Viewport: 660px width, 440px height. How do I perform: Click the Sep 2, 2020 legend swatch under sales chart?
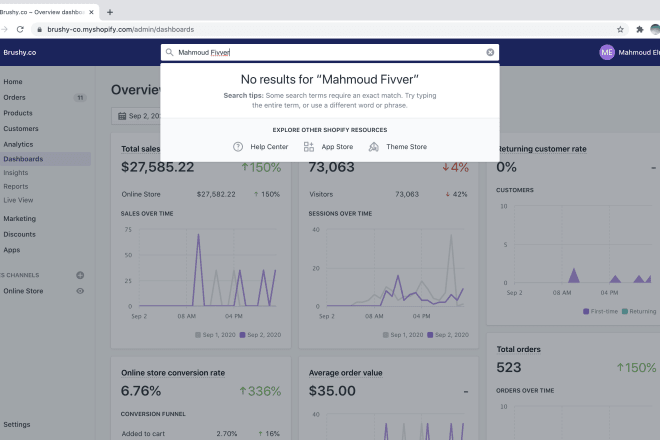(242, 335)
